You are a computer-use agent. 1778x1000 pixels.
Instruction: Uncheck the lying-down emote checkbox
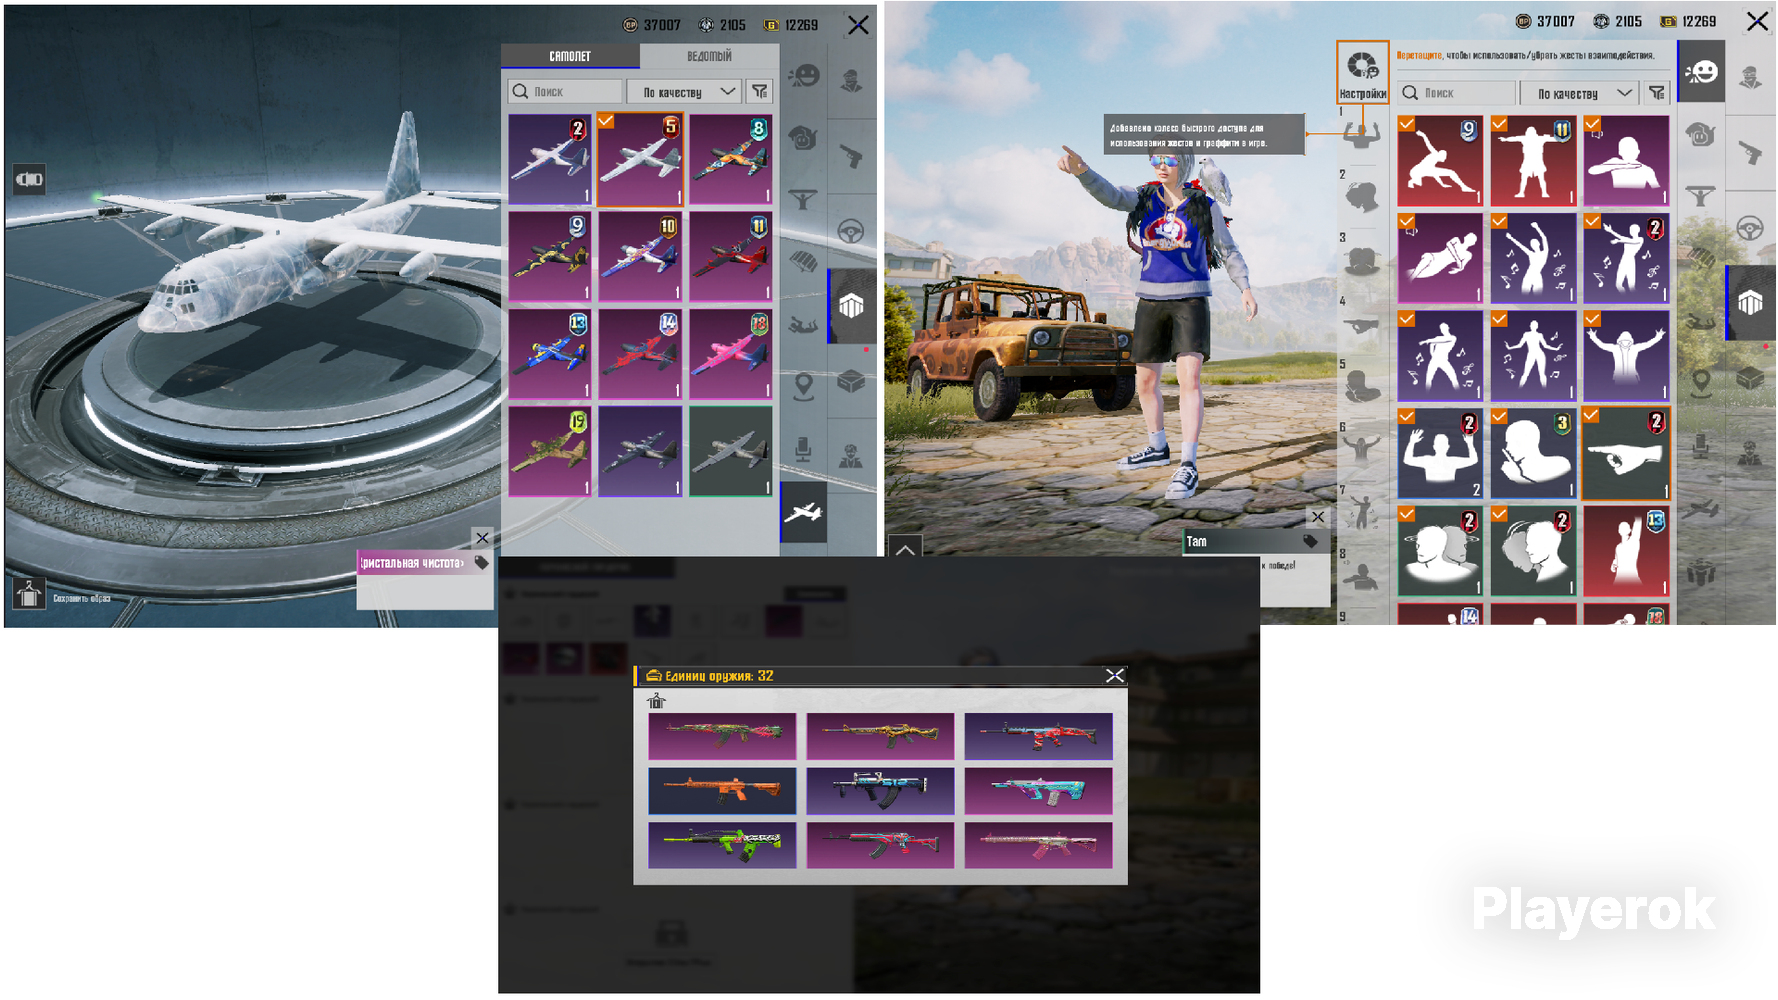point(1407,222)
